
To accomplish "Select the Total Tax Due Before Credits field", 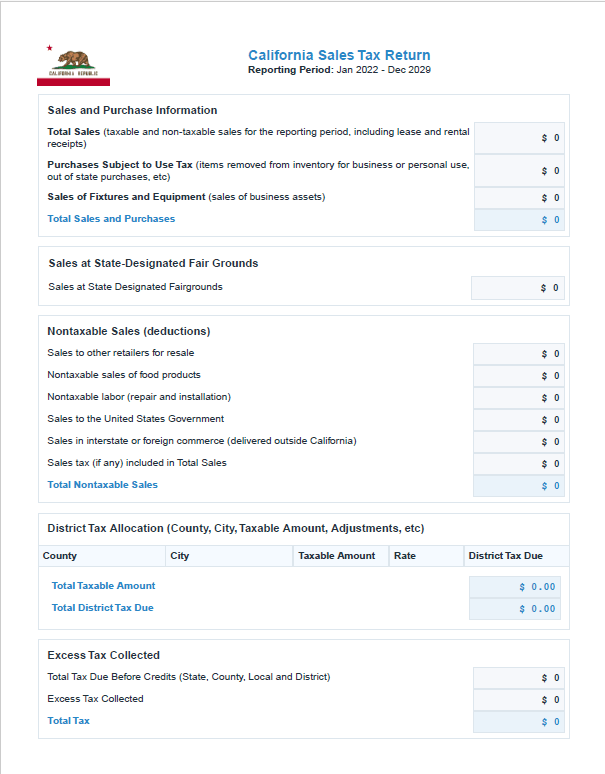I will click(519, 678).
